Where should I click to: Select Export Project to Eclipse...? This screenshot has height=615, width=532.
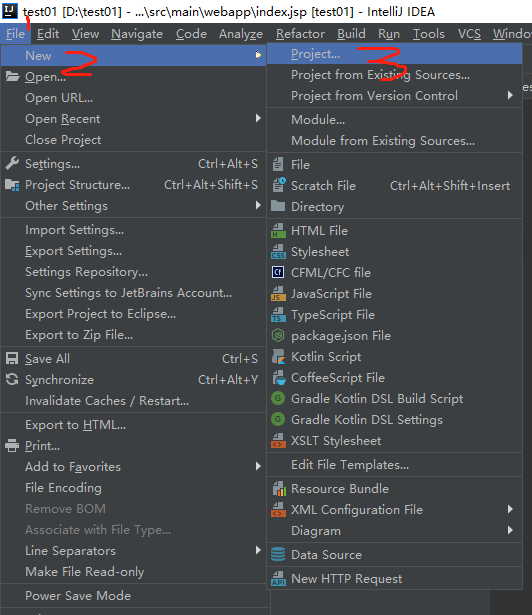pos(133,314)
